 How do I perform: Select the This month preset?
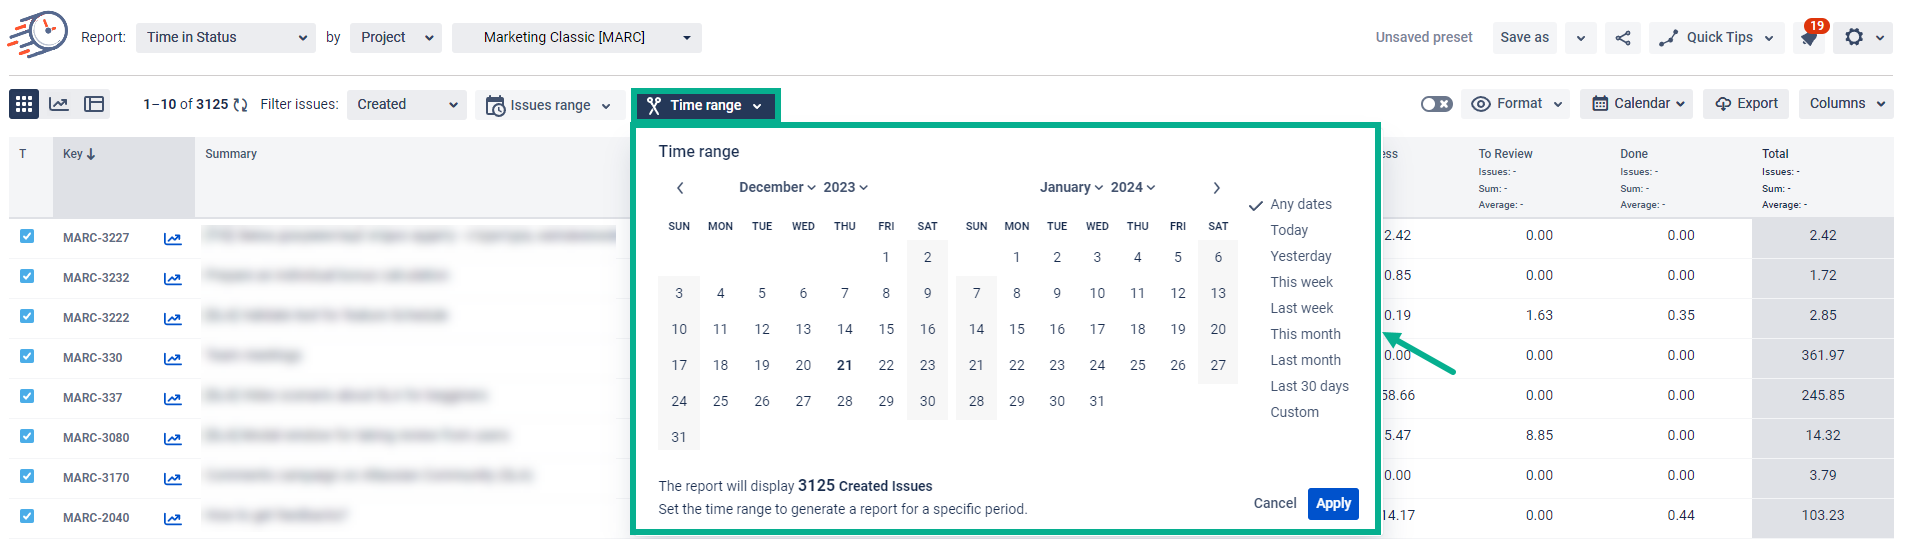pos(1305,335)
